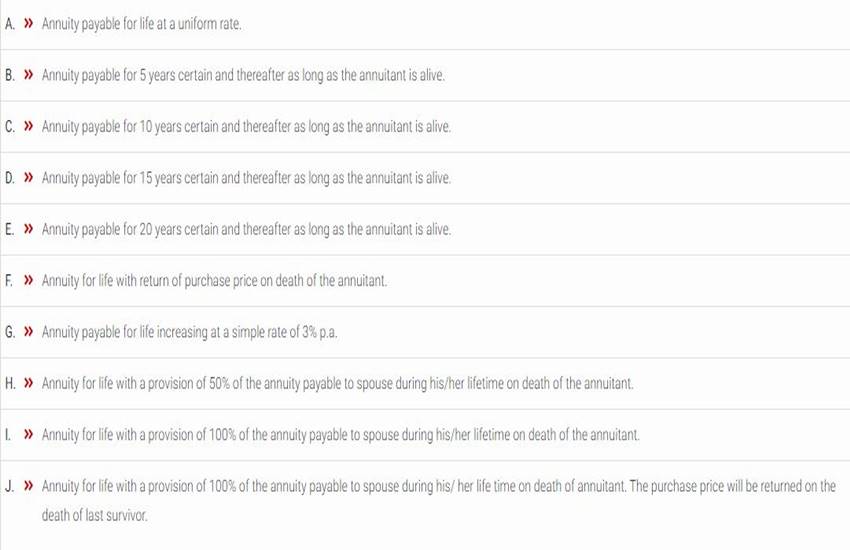Select the 15 years certain annuity text
850x550 pixels.
[246, 178]
